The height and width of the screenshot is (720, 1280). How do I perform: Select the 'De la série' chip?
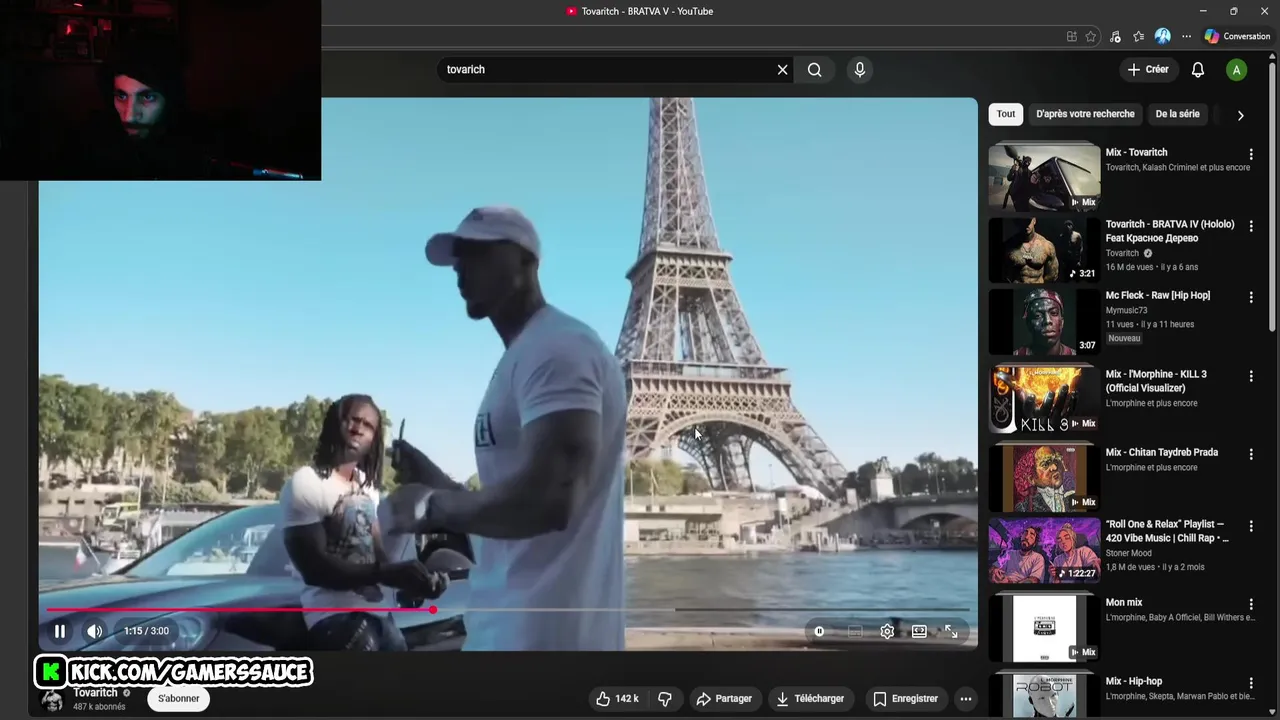1177,114
